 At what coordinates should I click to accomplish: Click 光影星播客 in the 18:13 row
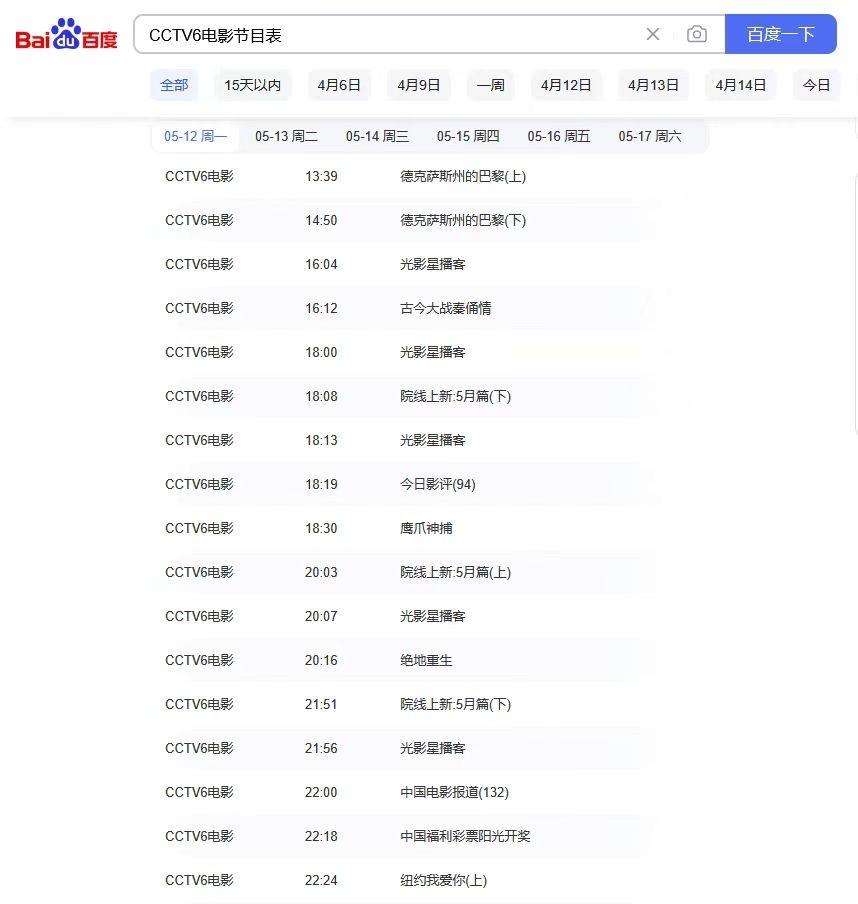click(432, 440)
